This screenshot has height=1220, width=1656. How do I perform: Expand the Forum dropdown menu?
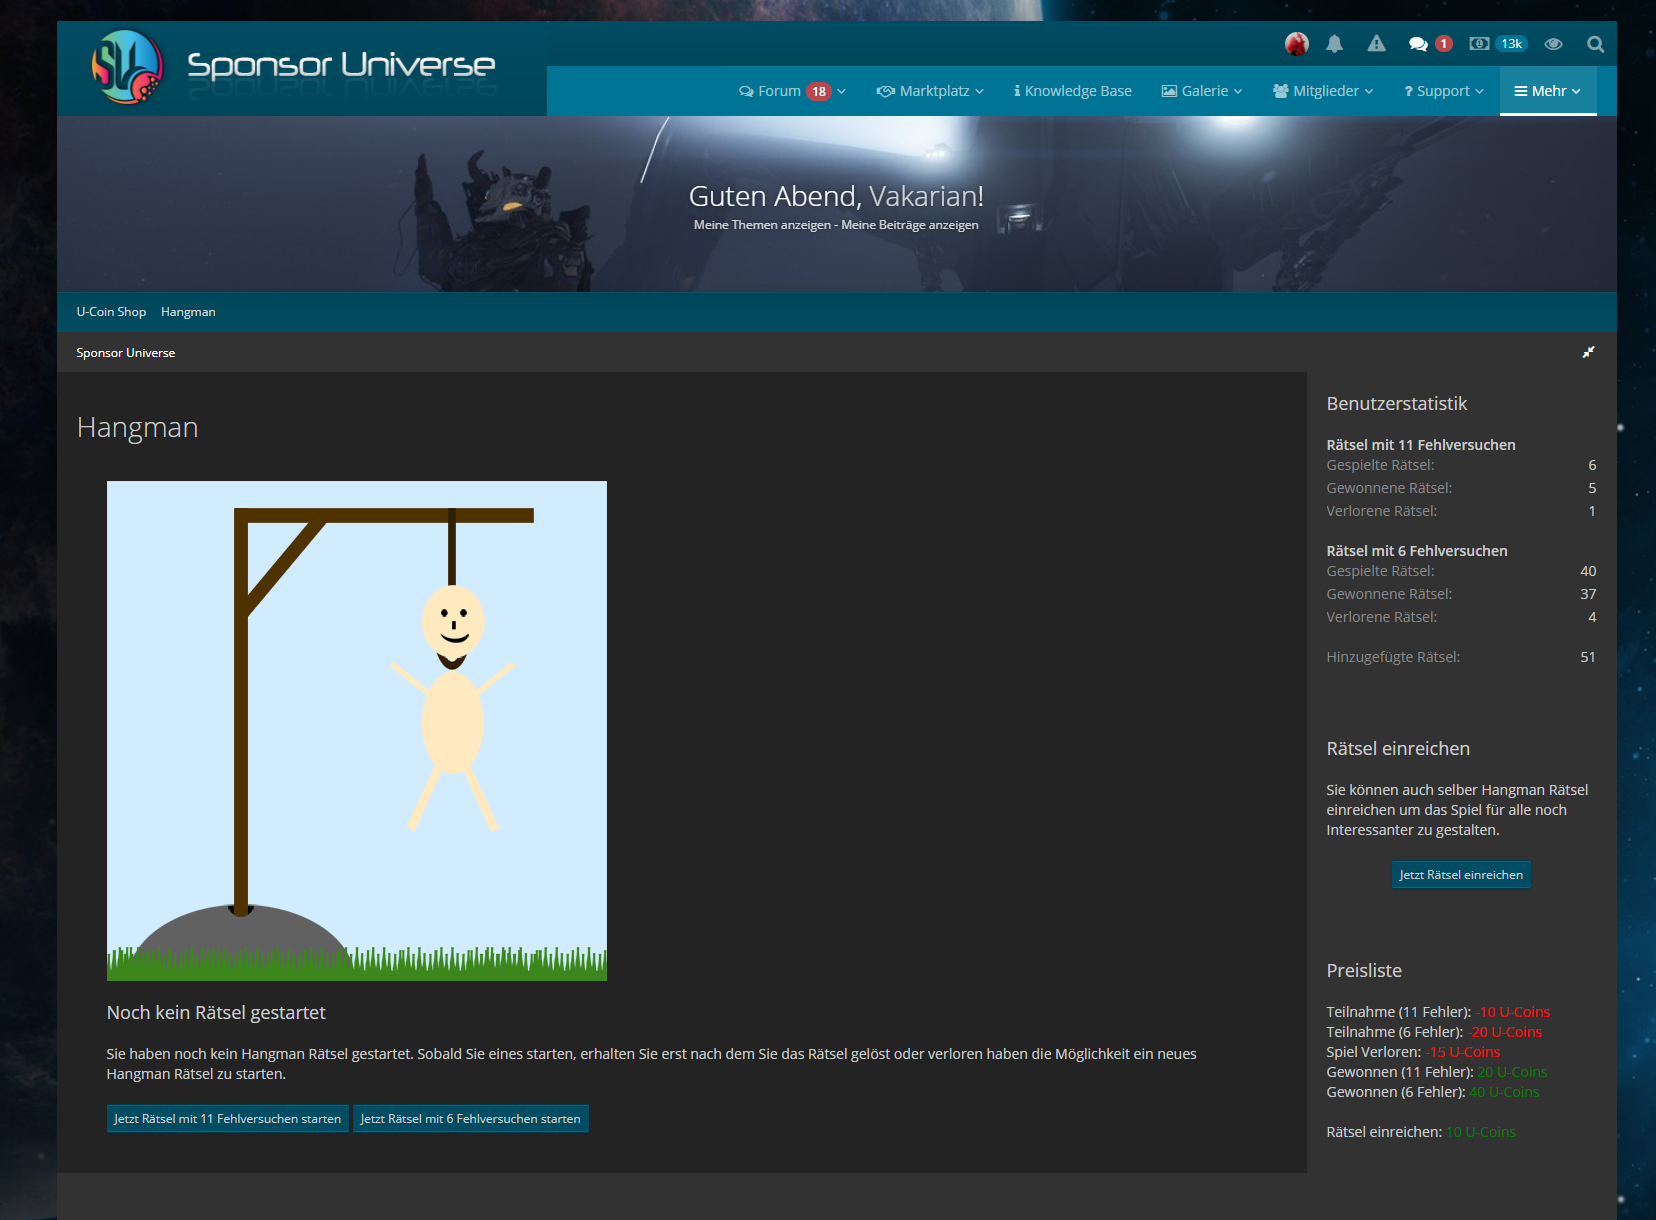[x=792, y=91]
